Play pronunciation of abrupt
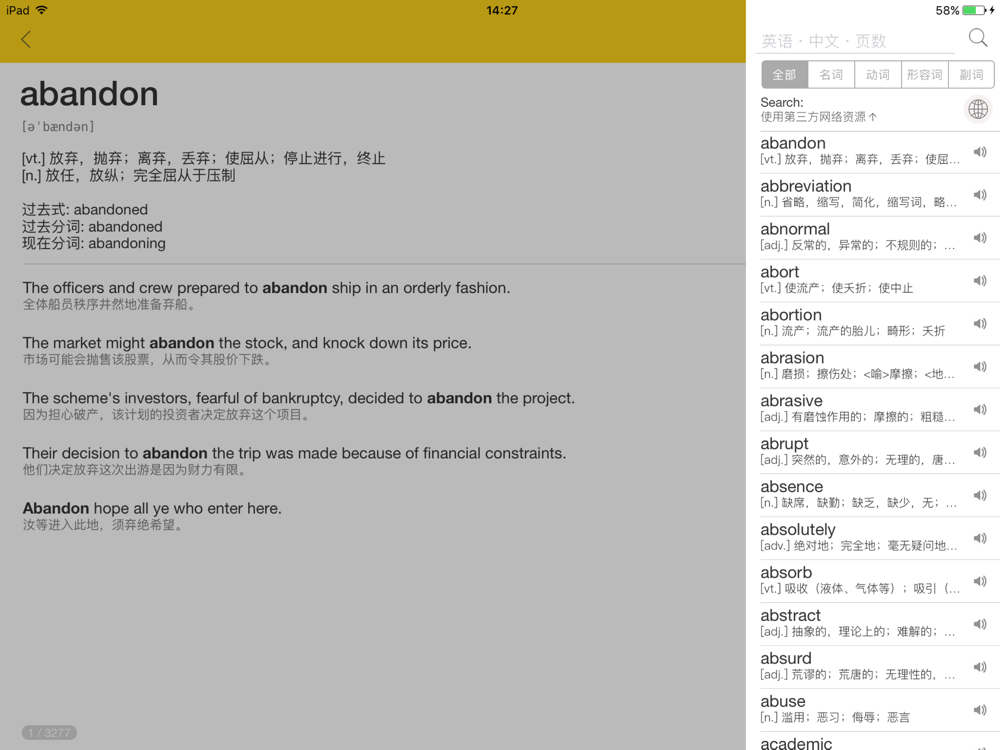The height and width of the screenshot is (750, 1000). 980,452
